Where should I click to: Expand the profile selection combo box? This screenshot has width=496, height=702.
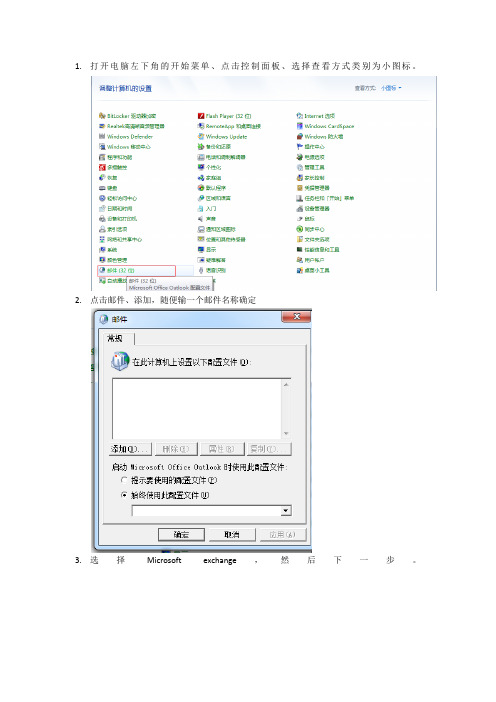286,511
